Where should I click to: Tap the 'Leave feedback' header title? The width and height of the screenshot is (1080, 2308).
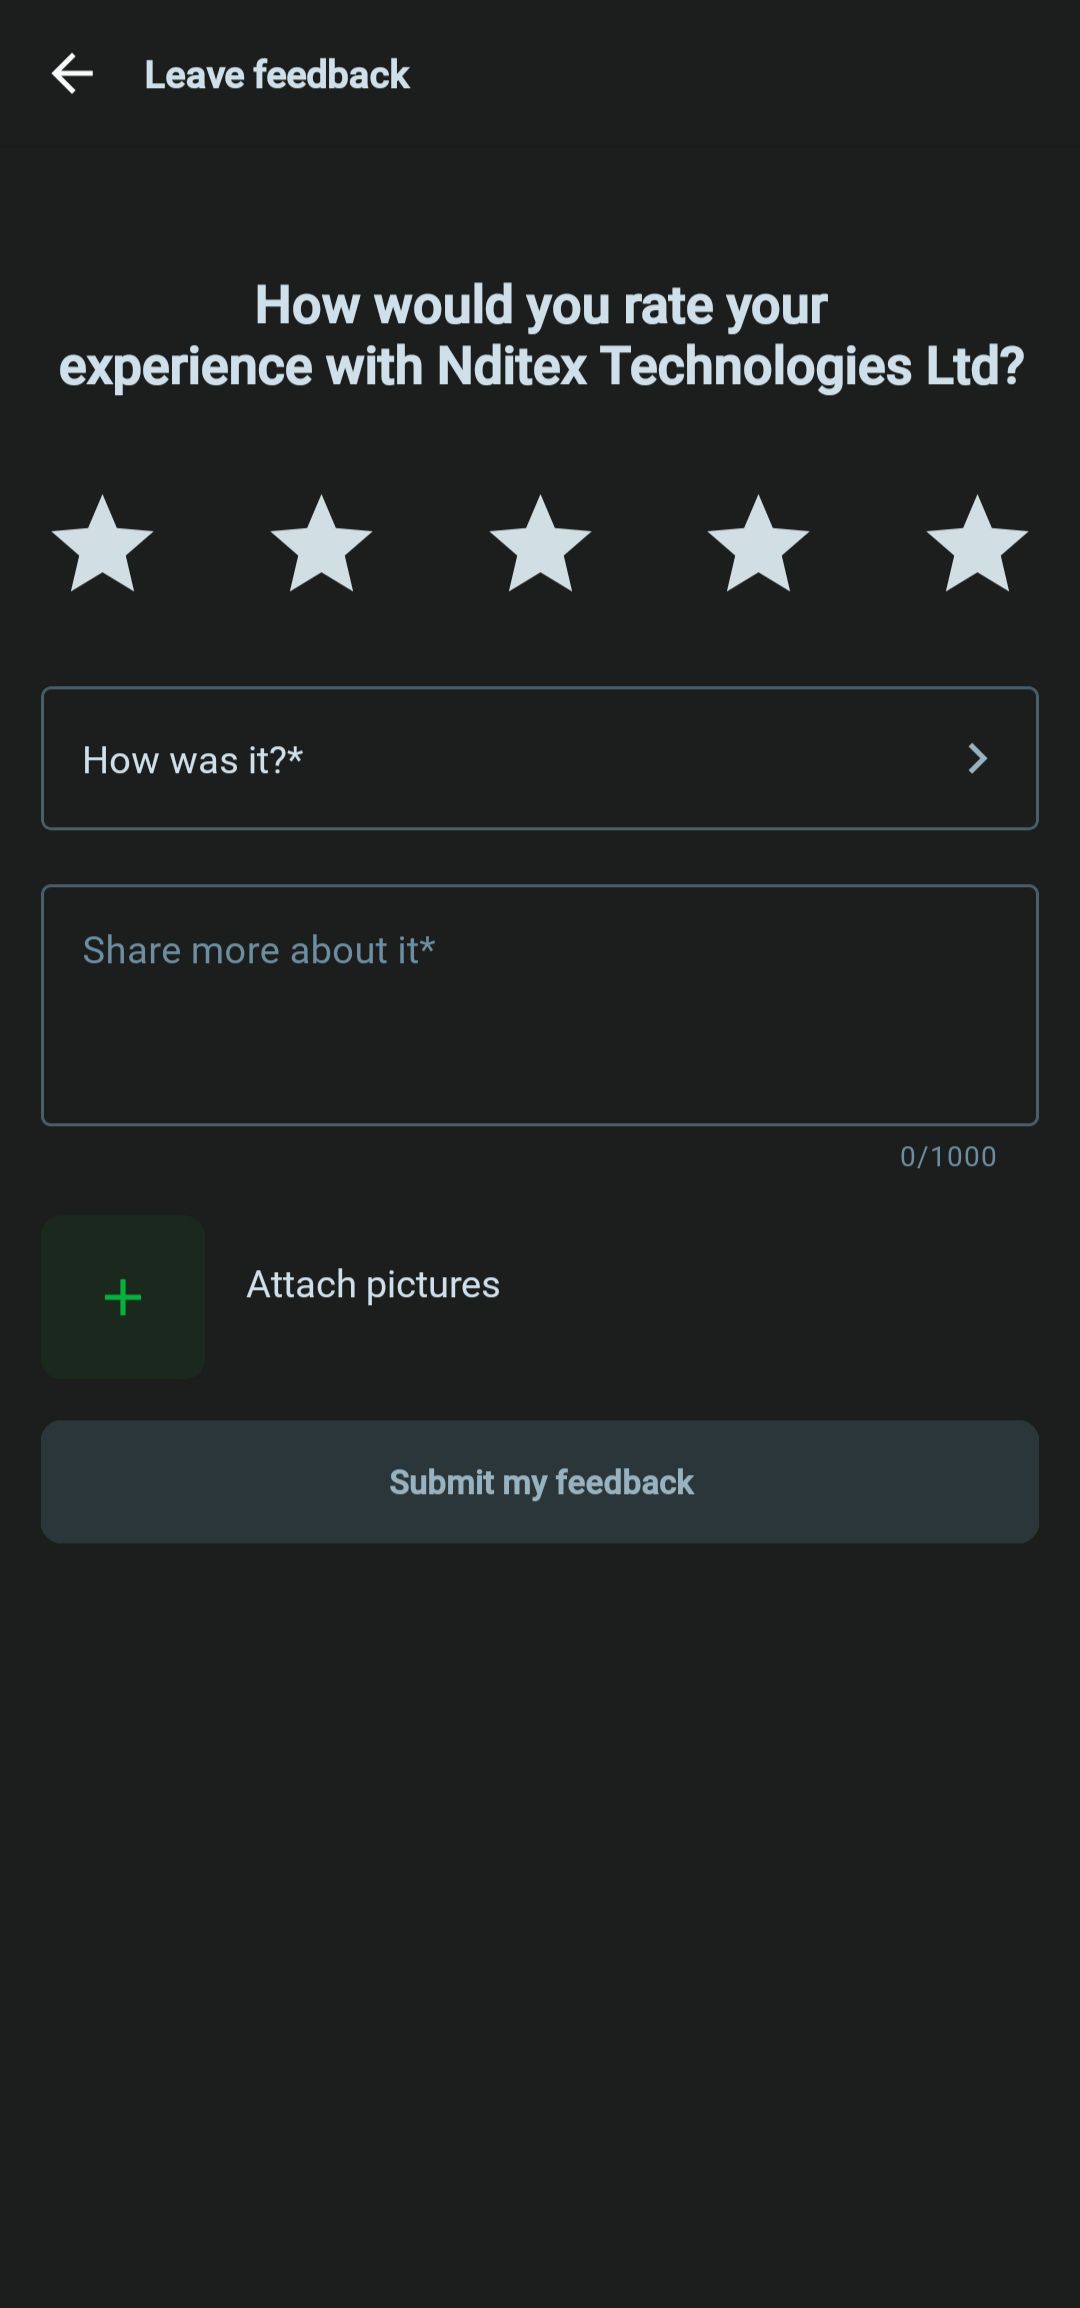click(x=277, y=74)
